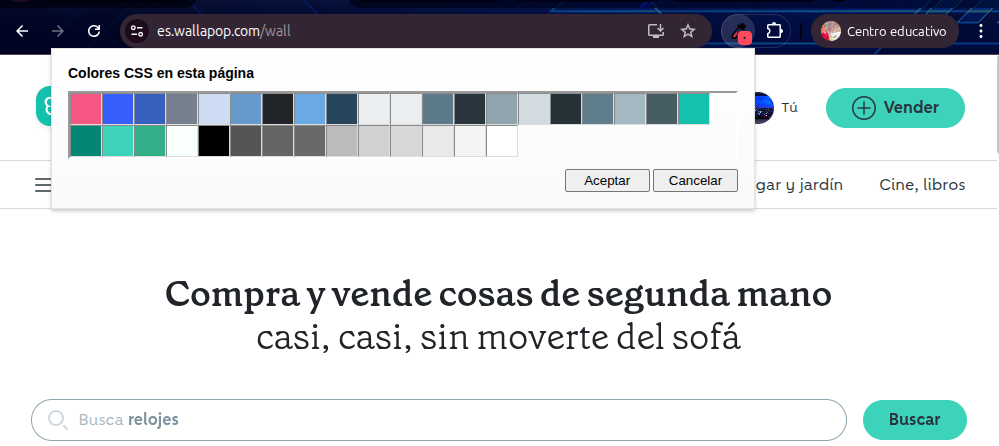Pick the pale lavender-blue swatch

(x=214, y=109)
